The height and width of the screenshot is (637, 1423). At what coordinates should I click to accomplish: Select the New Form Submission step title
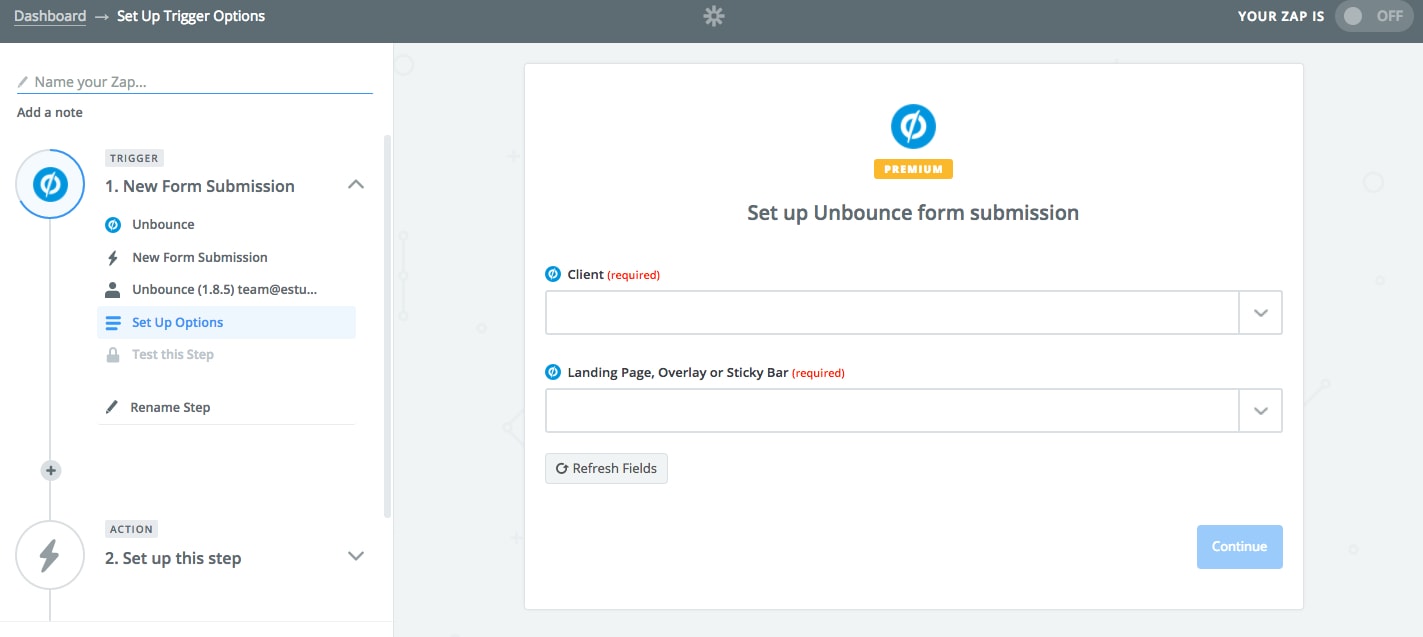(200, 186)
